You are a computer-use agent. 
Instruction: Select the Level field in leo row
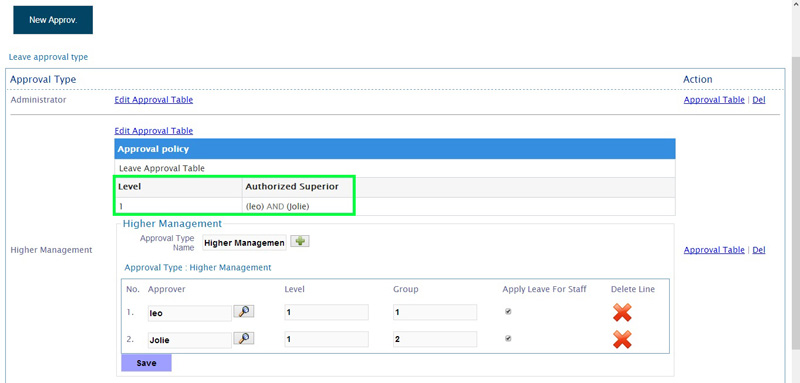327,313
